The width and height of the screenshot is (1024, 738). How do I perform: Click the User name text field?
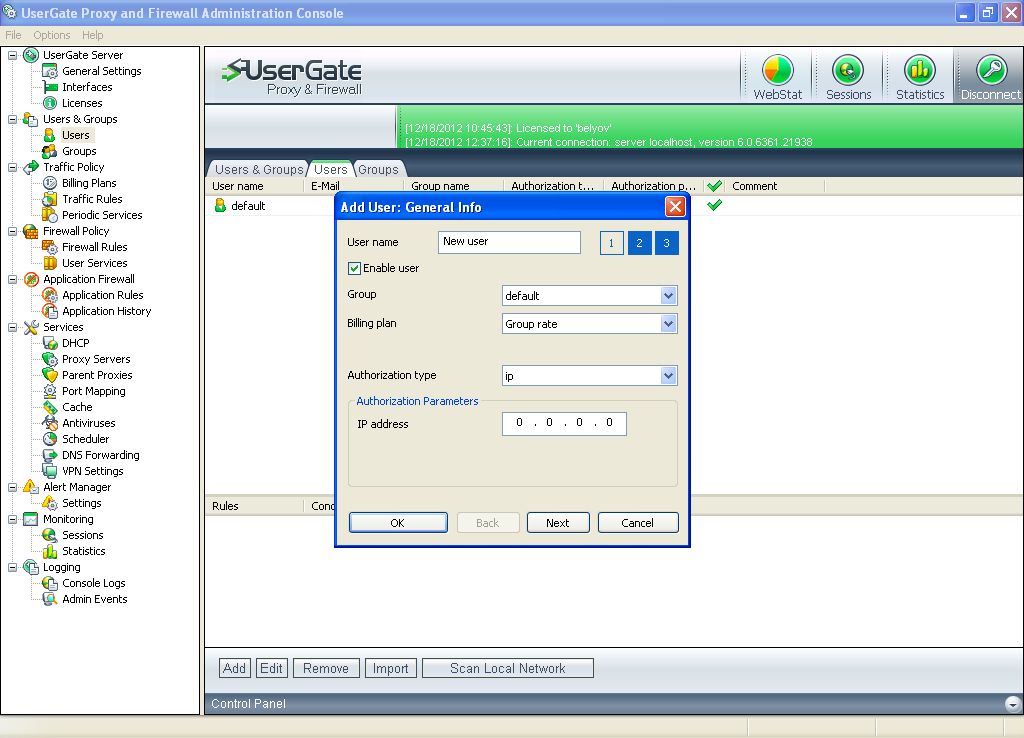pos(509,242)
